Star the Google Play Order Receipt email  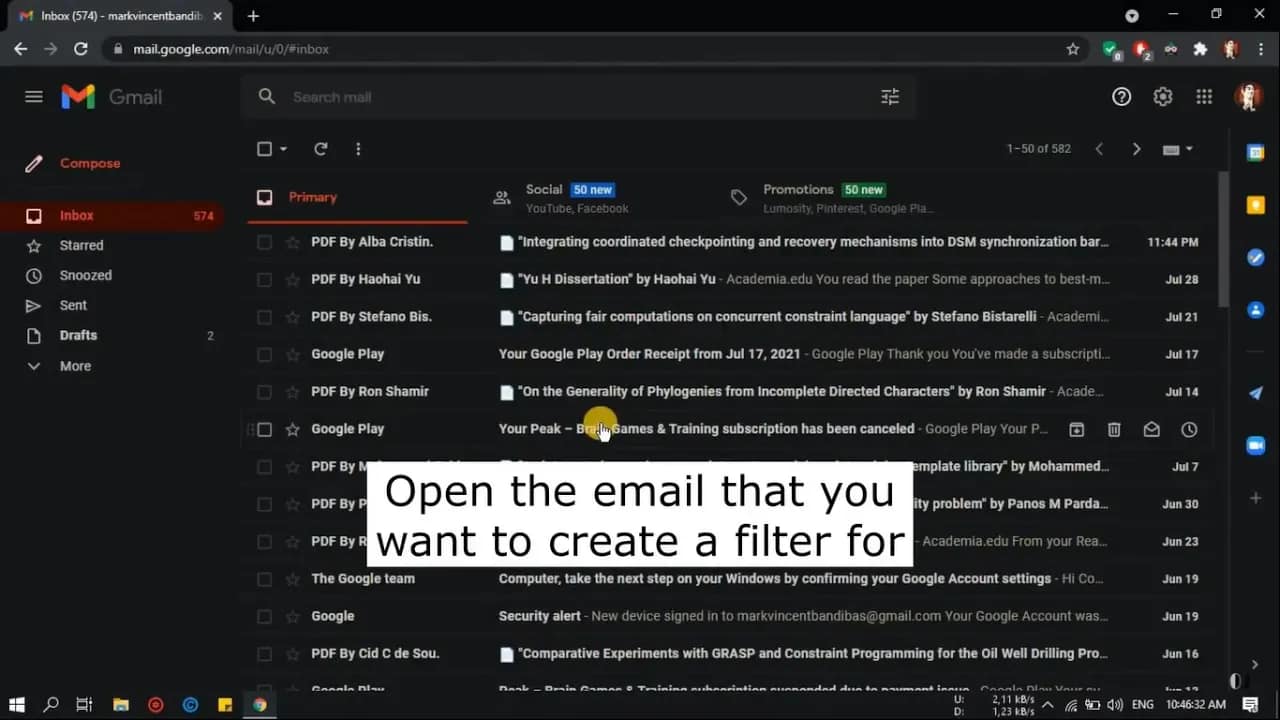292,354
